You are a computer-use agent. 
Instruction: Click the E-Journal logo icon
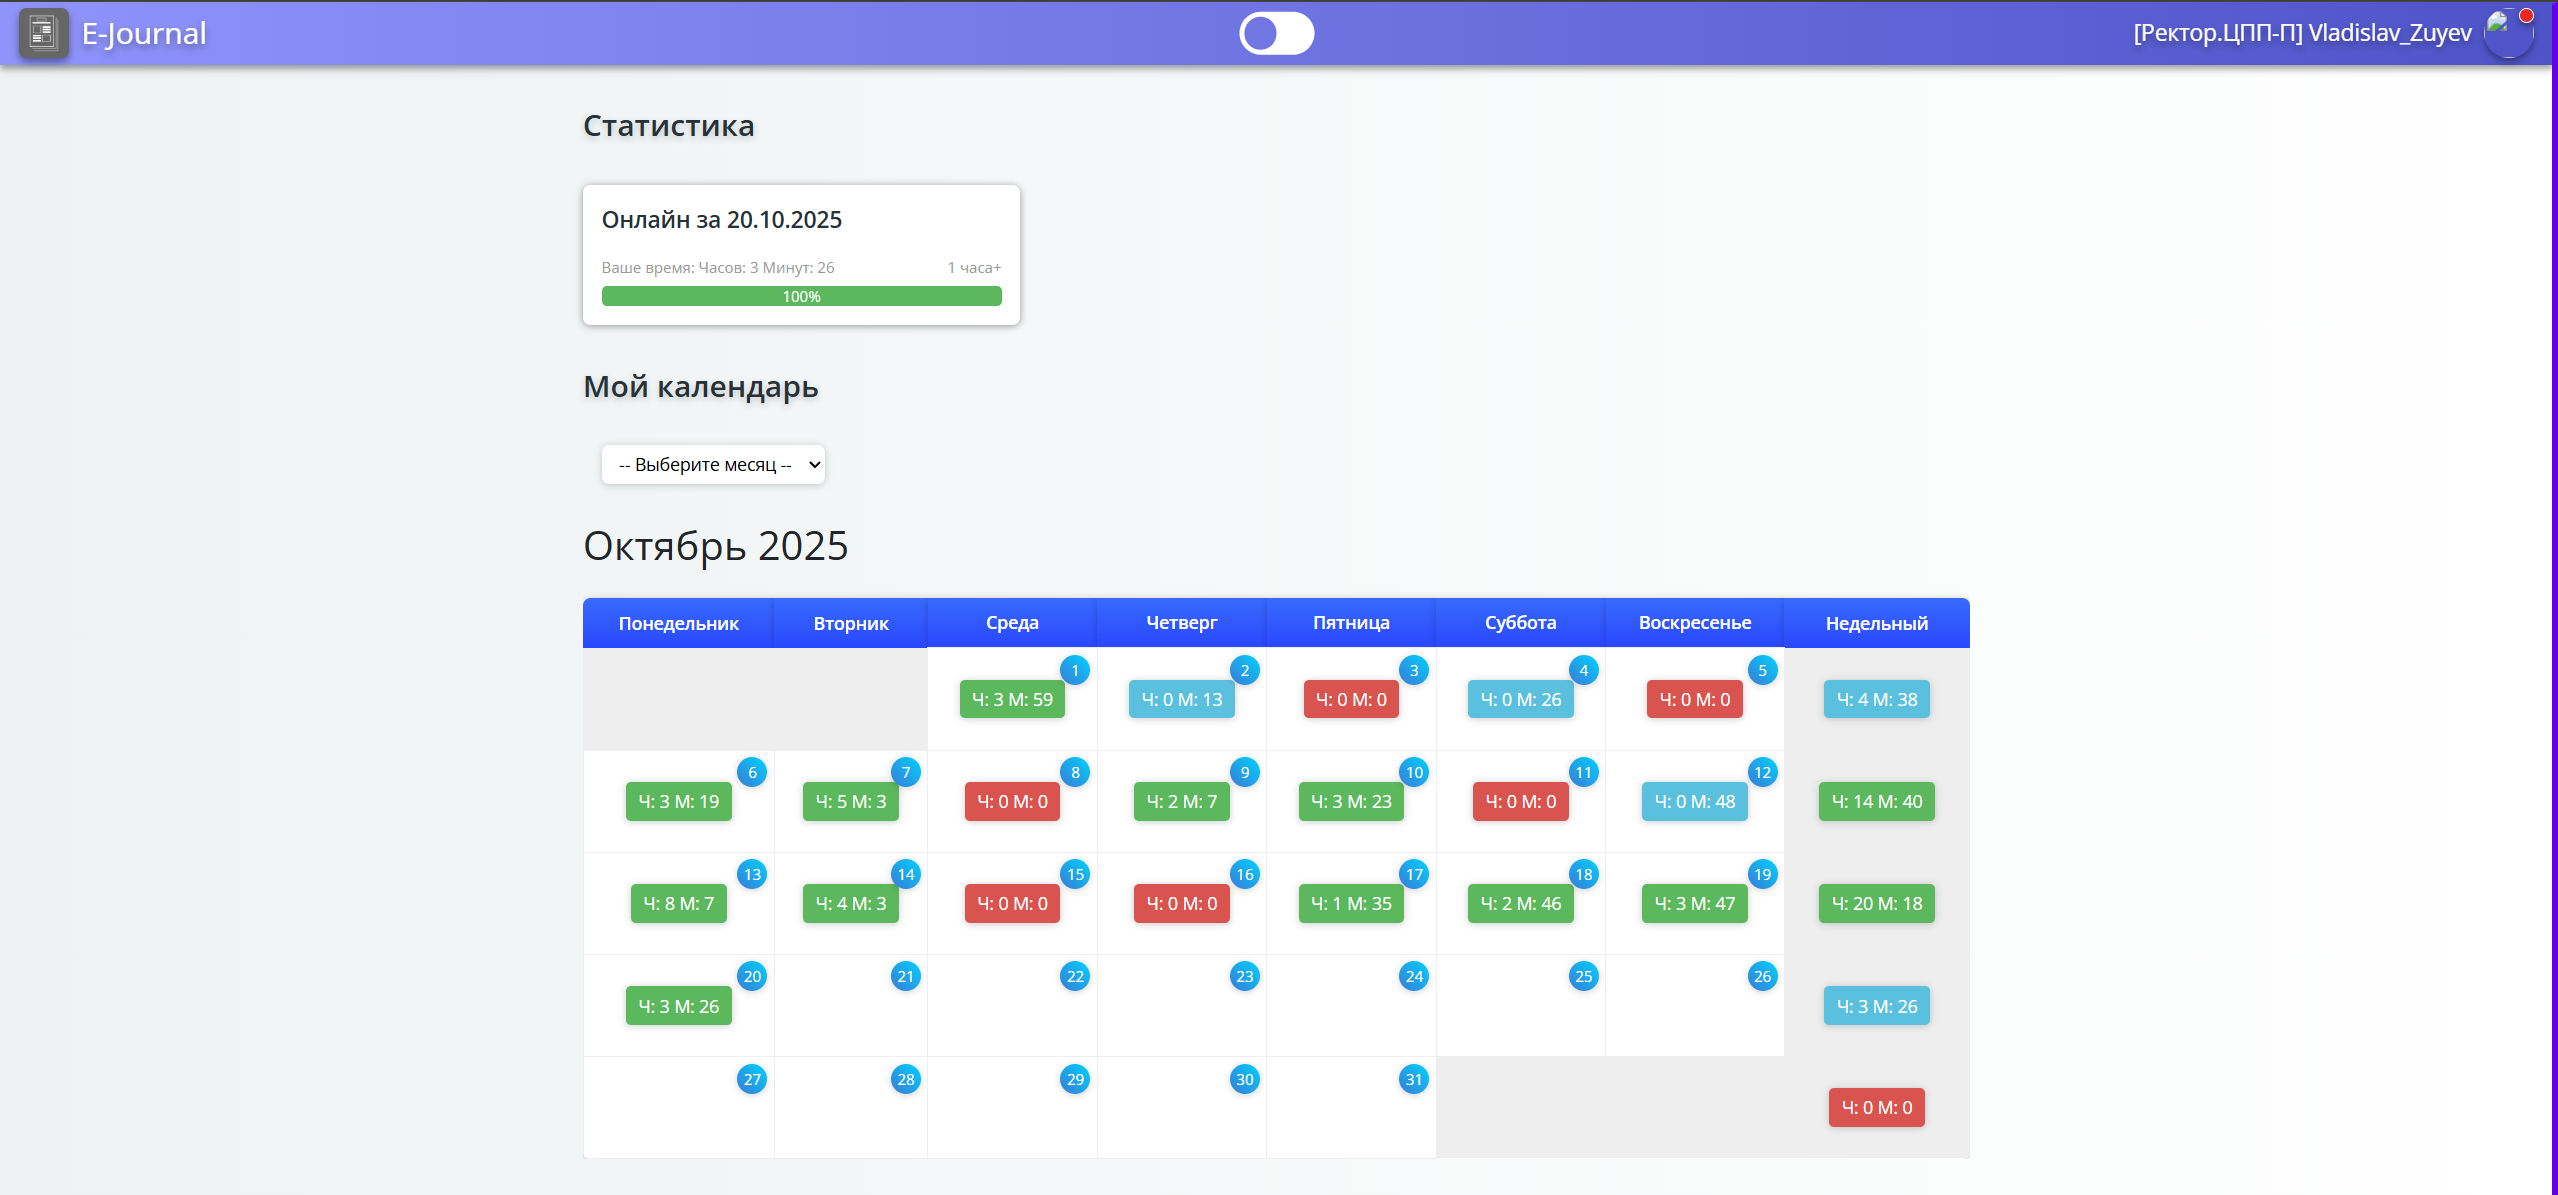point(43,33)
